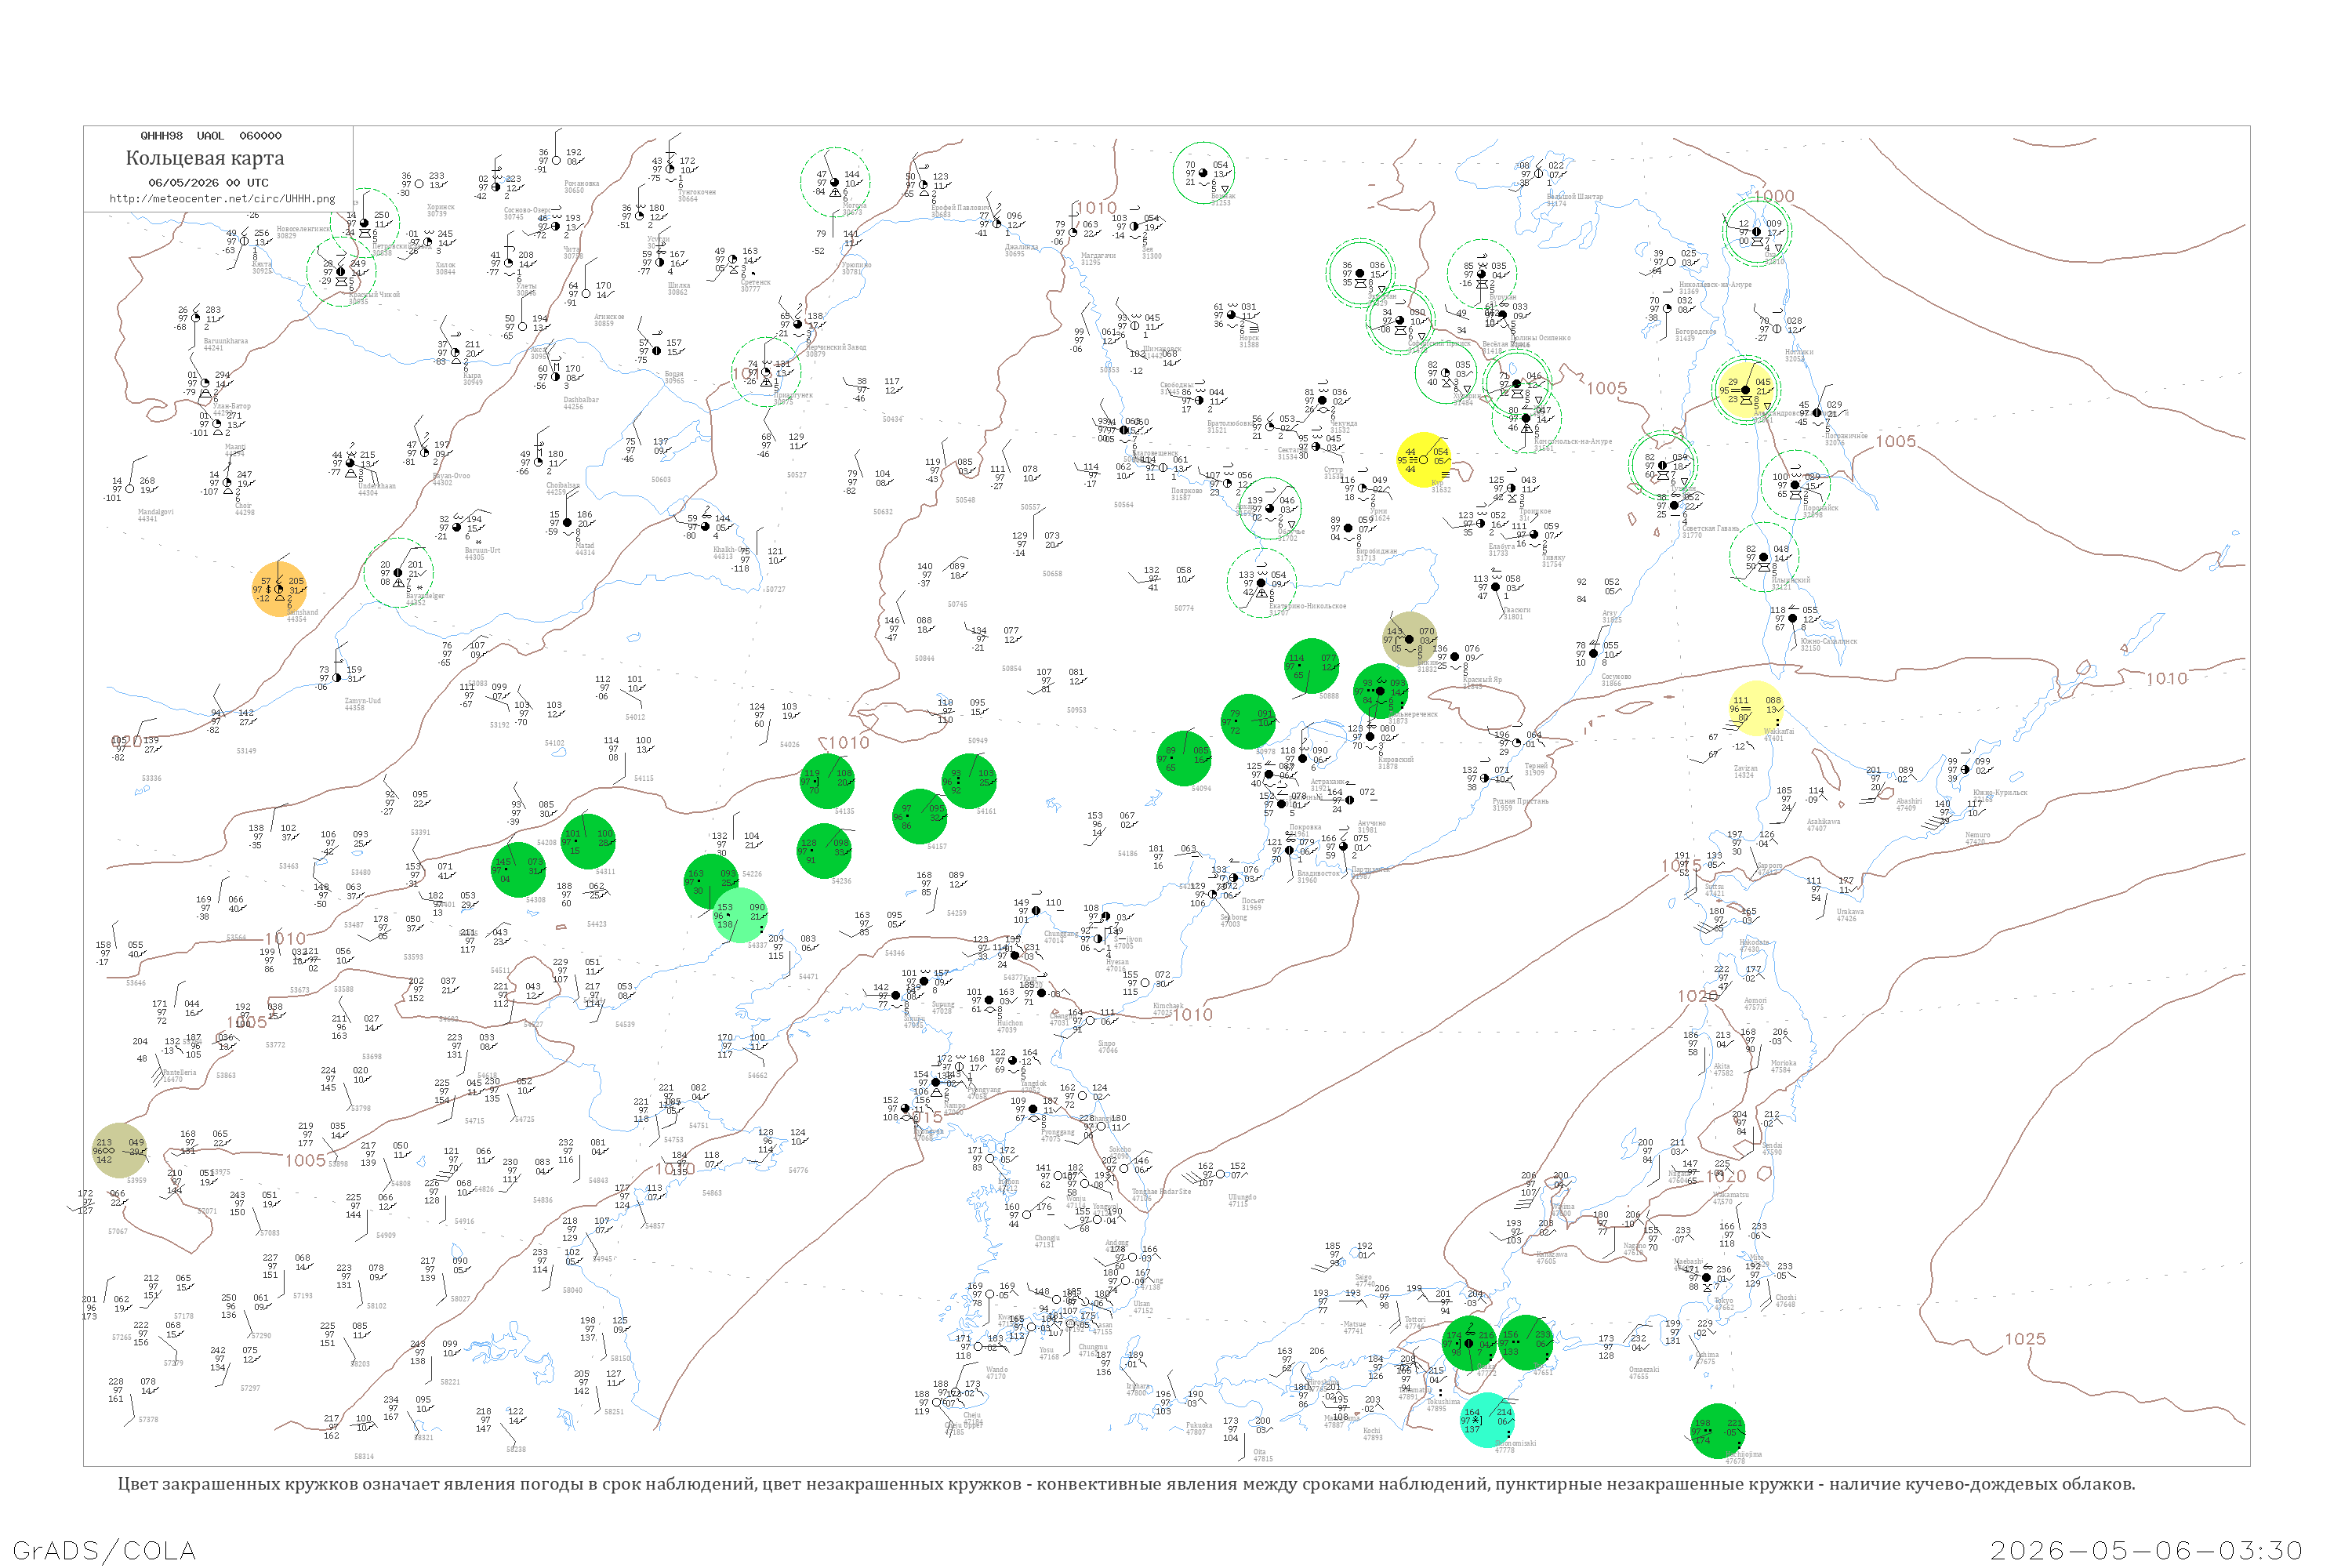Viewport: 2352px width, 1568px height.
Task: Select the Fukuoka 47807 station label
Action: (x=1199, y=1428)
